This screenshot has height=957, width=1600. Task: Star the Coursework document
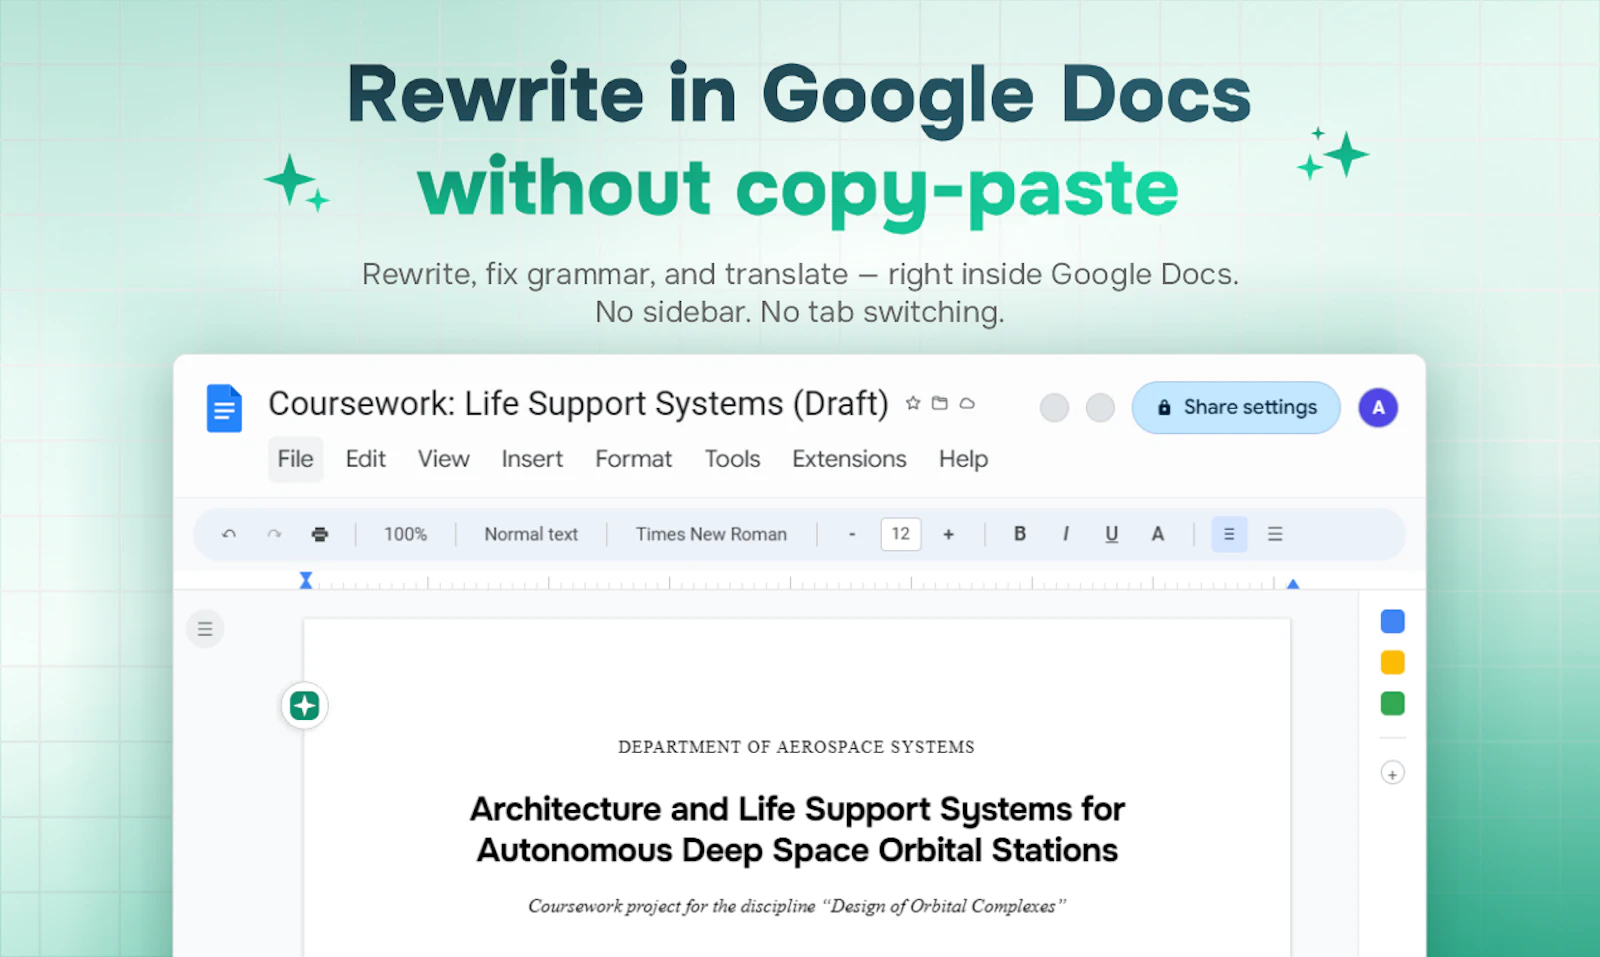click(913, 403)
